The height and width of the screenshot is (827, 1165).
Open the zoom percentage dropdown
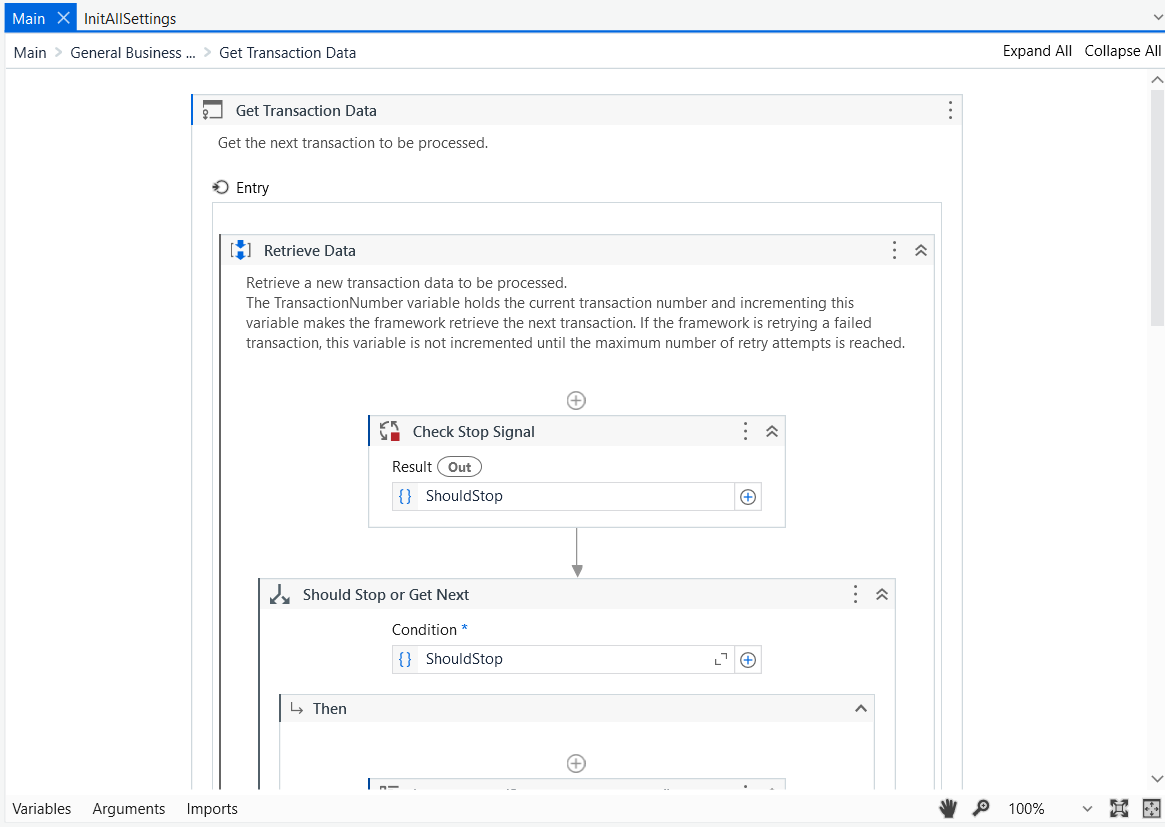[1087, 808]
